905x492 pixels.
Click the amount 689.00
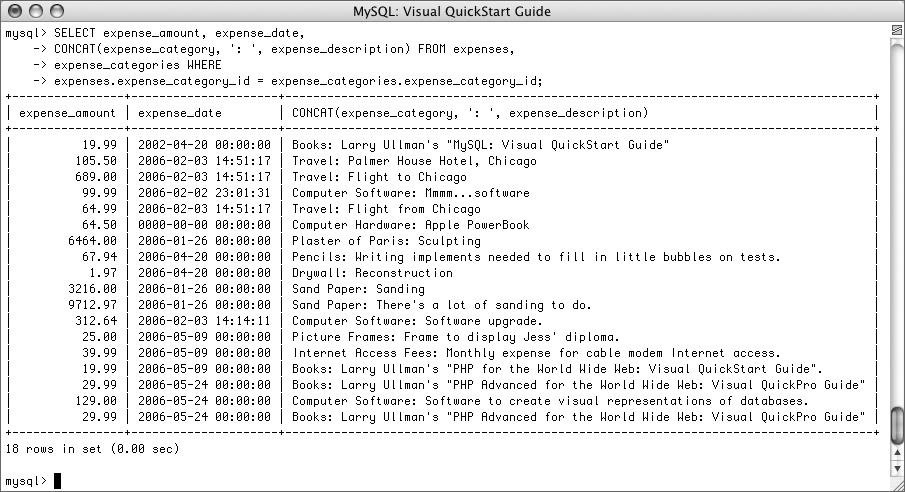pyautogui.click(x=96, y=177)
